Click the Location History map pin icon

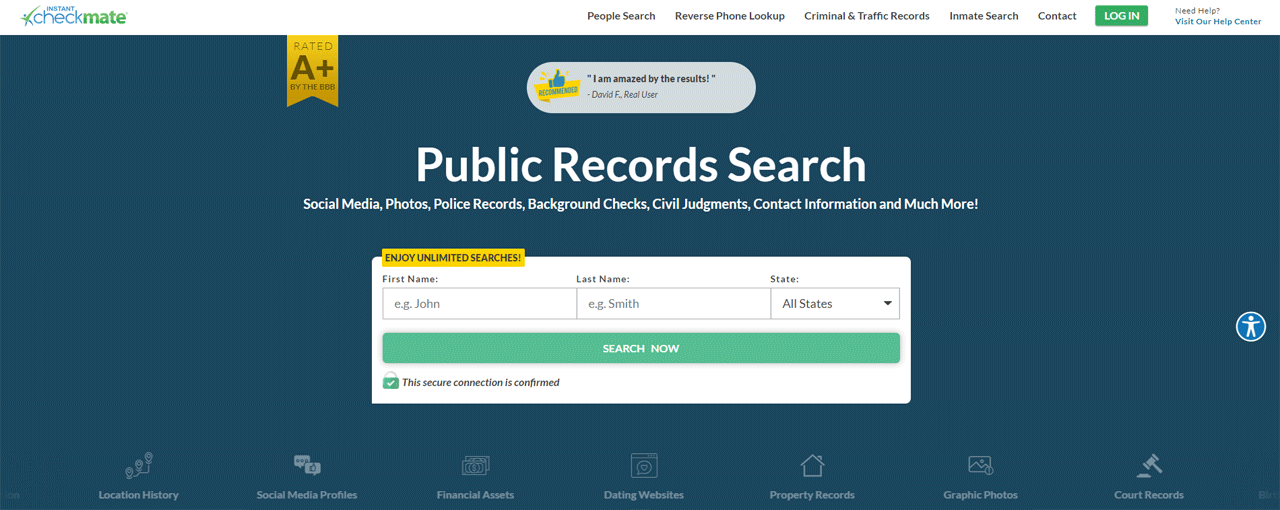(138, 466)
